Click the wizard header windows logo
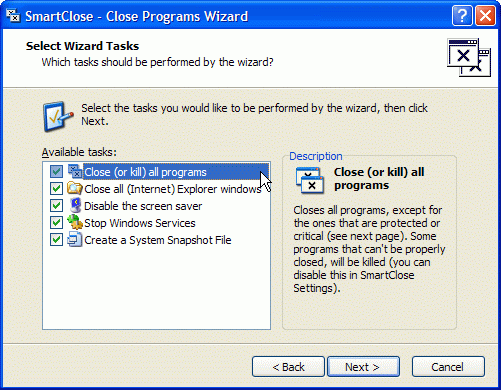Viewport: 501px width, 390px height. (469, 57)
